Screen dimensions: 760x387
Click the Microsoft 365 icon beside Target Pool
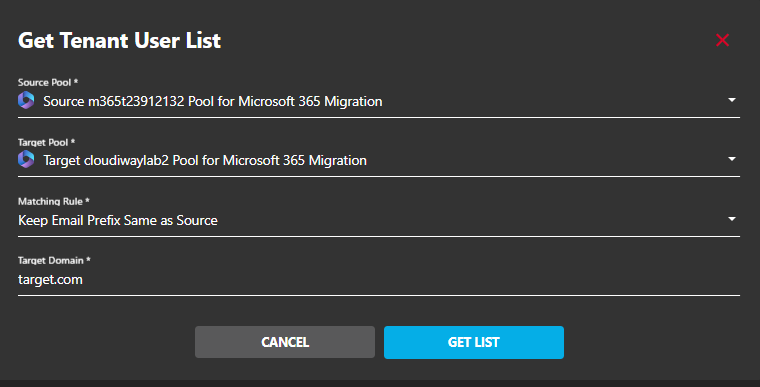click(26, 159)
